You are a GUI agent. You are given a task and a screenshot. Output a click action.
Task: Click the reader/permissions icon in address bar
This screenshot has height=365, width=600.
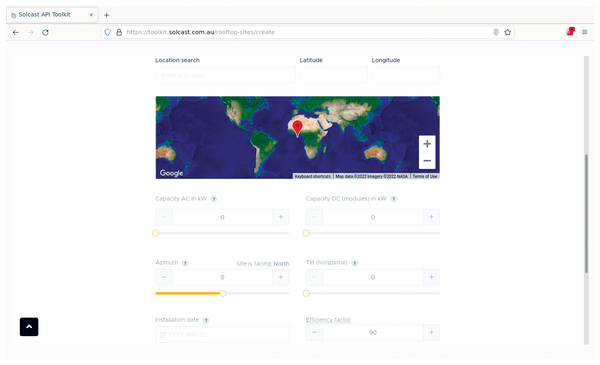496,32
